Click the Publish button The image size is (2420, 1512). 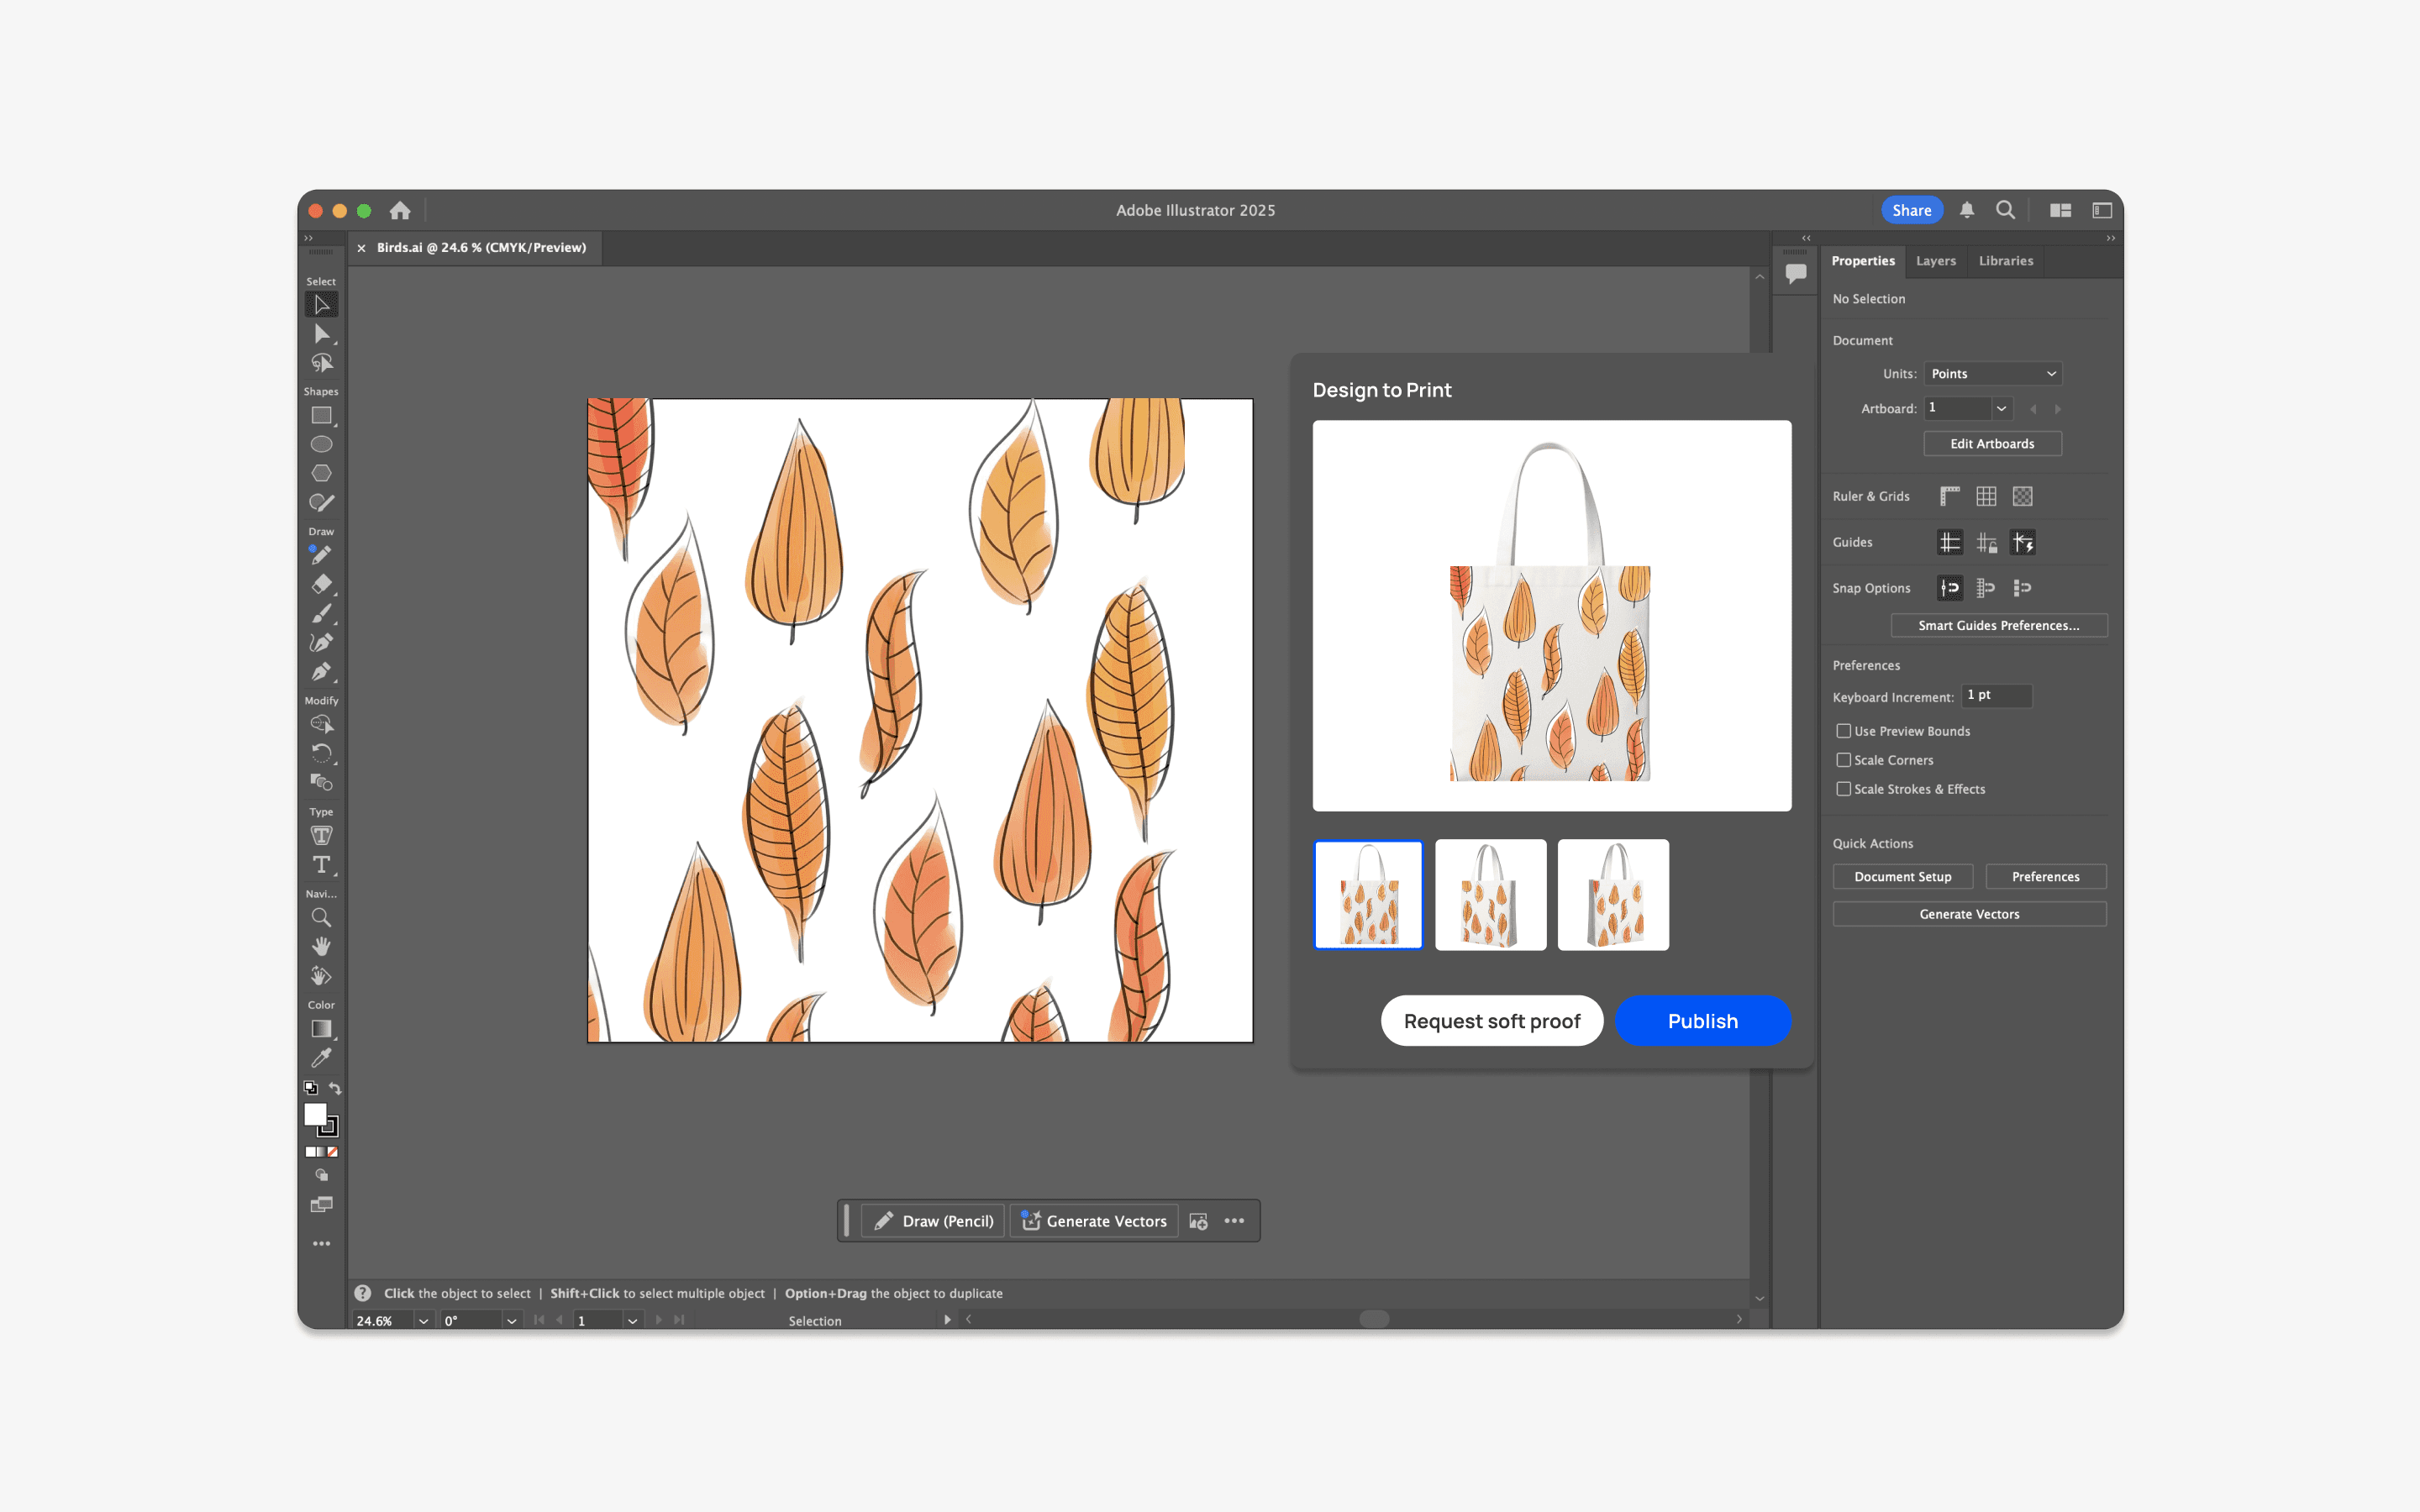pos(1702,1021)
